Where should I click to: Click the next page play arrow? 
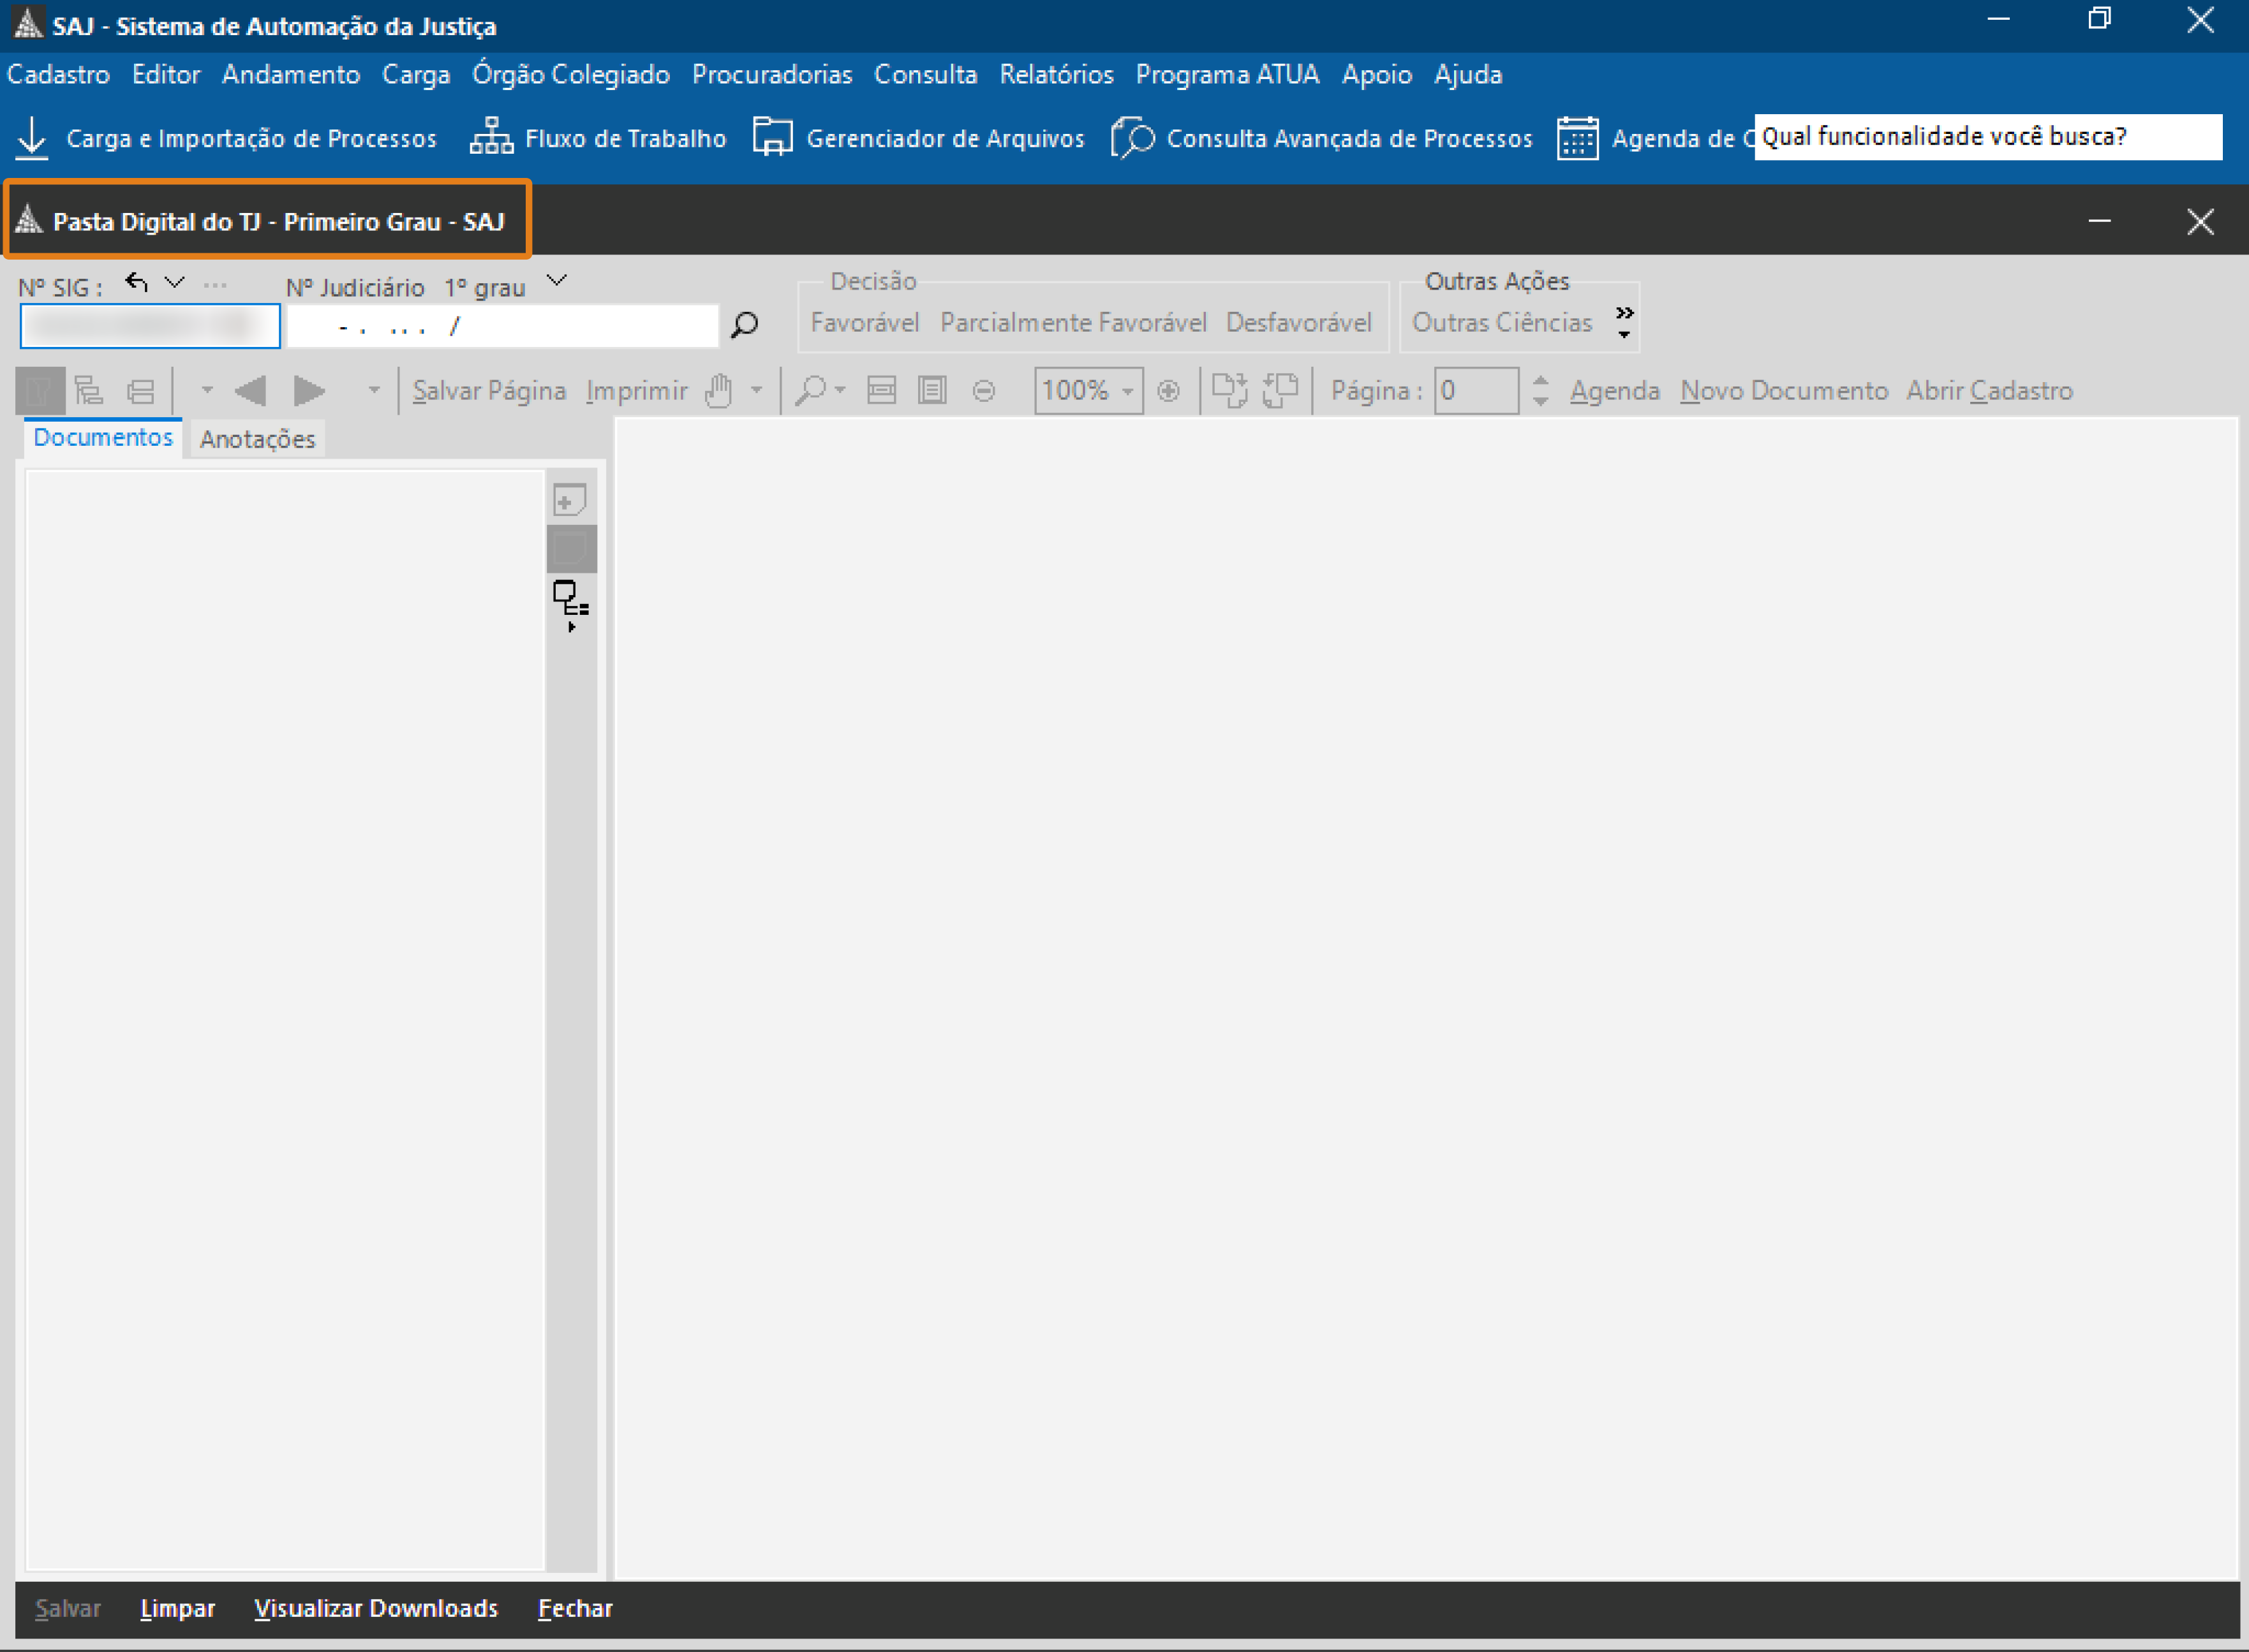(x=309, y=390)
